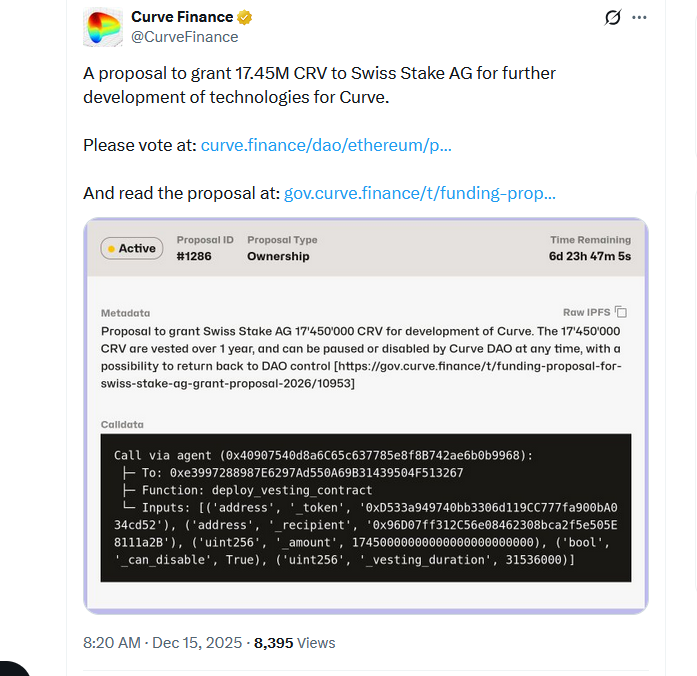
Task: Open the gov.curve.finance funding proposal link
Action: pyautogui.click(x=420, y=193)
